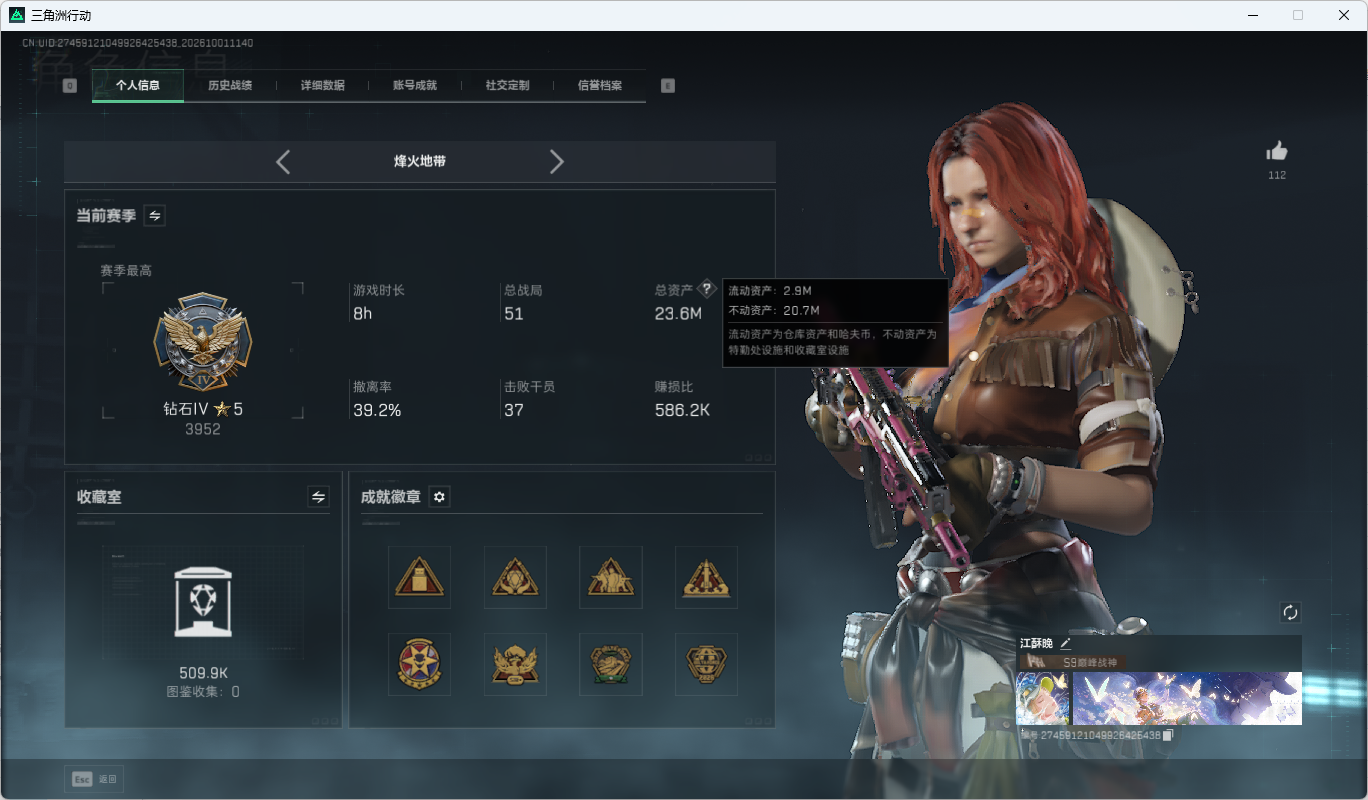Click the Esc 返回 back button

(x=95, y=779)
